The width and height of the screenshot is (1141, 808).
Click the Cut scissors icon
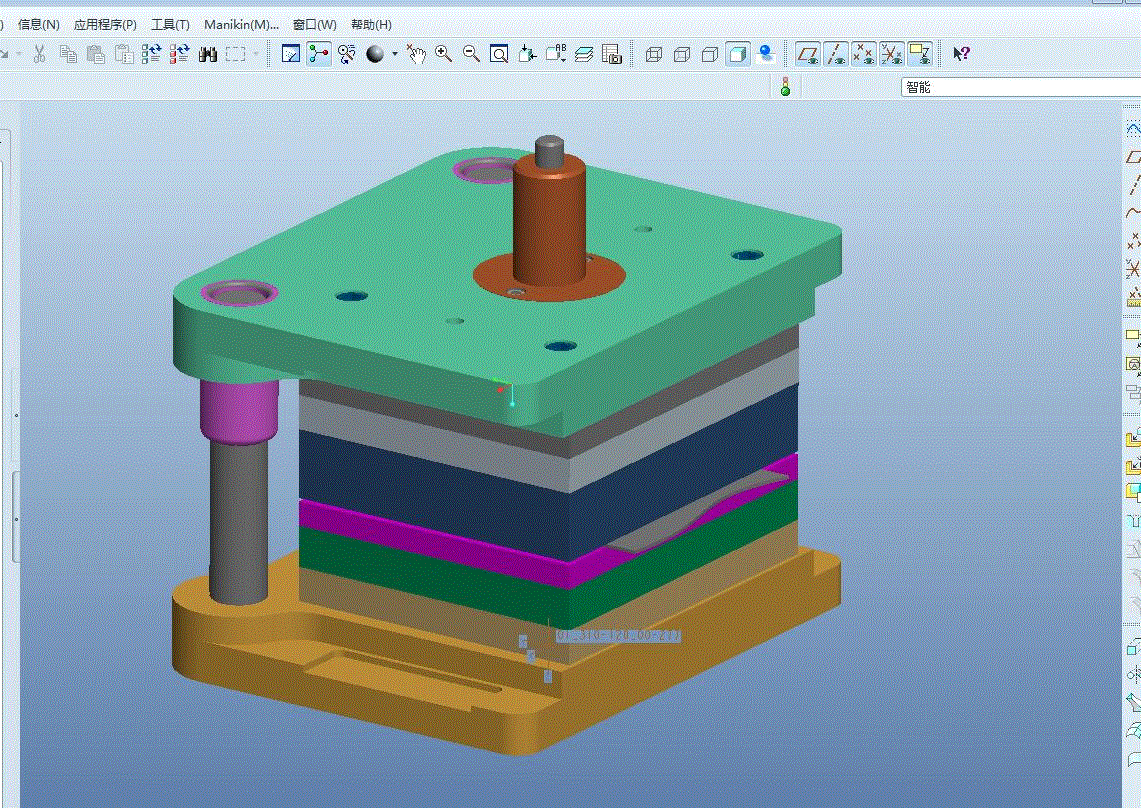click(x=39, y=54)
